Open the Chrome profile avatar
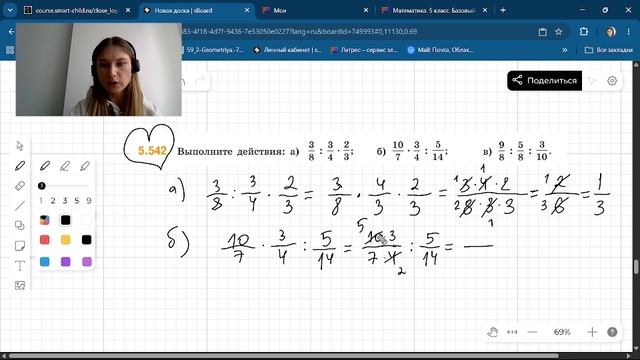The image size is (640, 360). (x=611, y=31)
